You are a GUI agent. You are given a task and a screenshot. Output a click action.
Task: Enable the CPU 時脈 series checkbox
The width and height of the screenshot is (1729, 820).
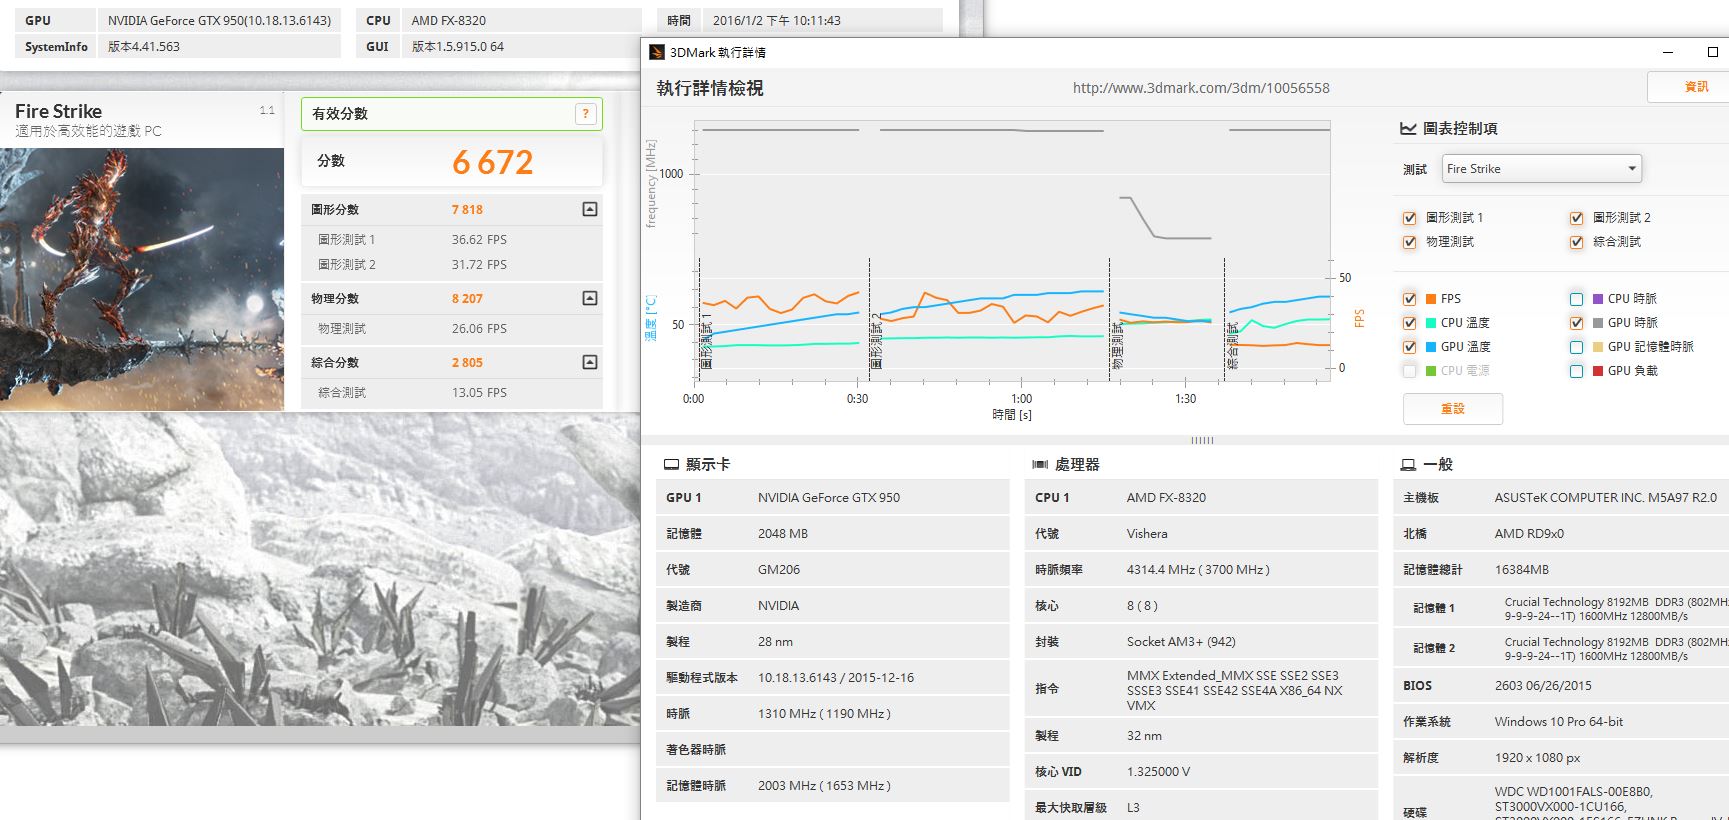[x=1576, y=299]
